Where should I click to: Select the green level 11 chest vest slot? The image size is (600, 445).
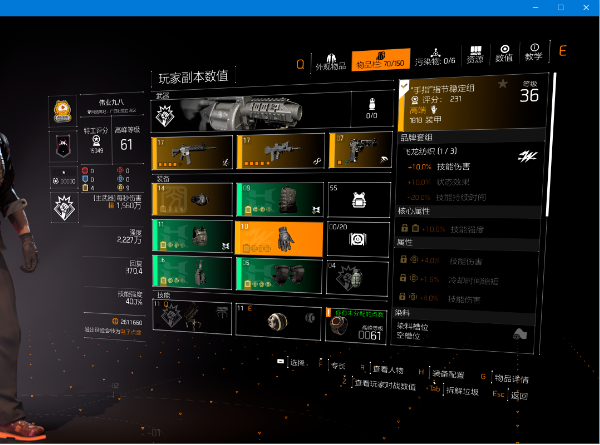point(192,236)
